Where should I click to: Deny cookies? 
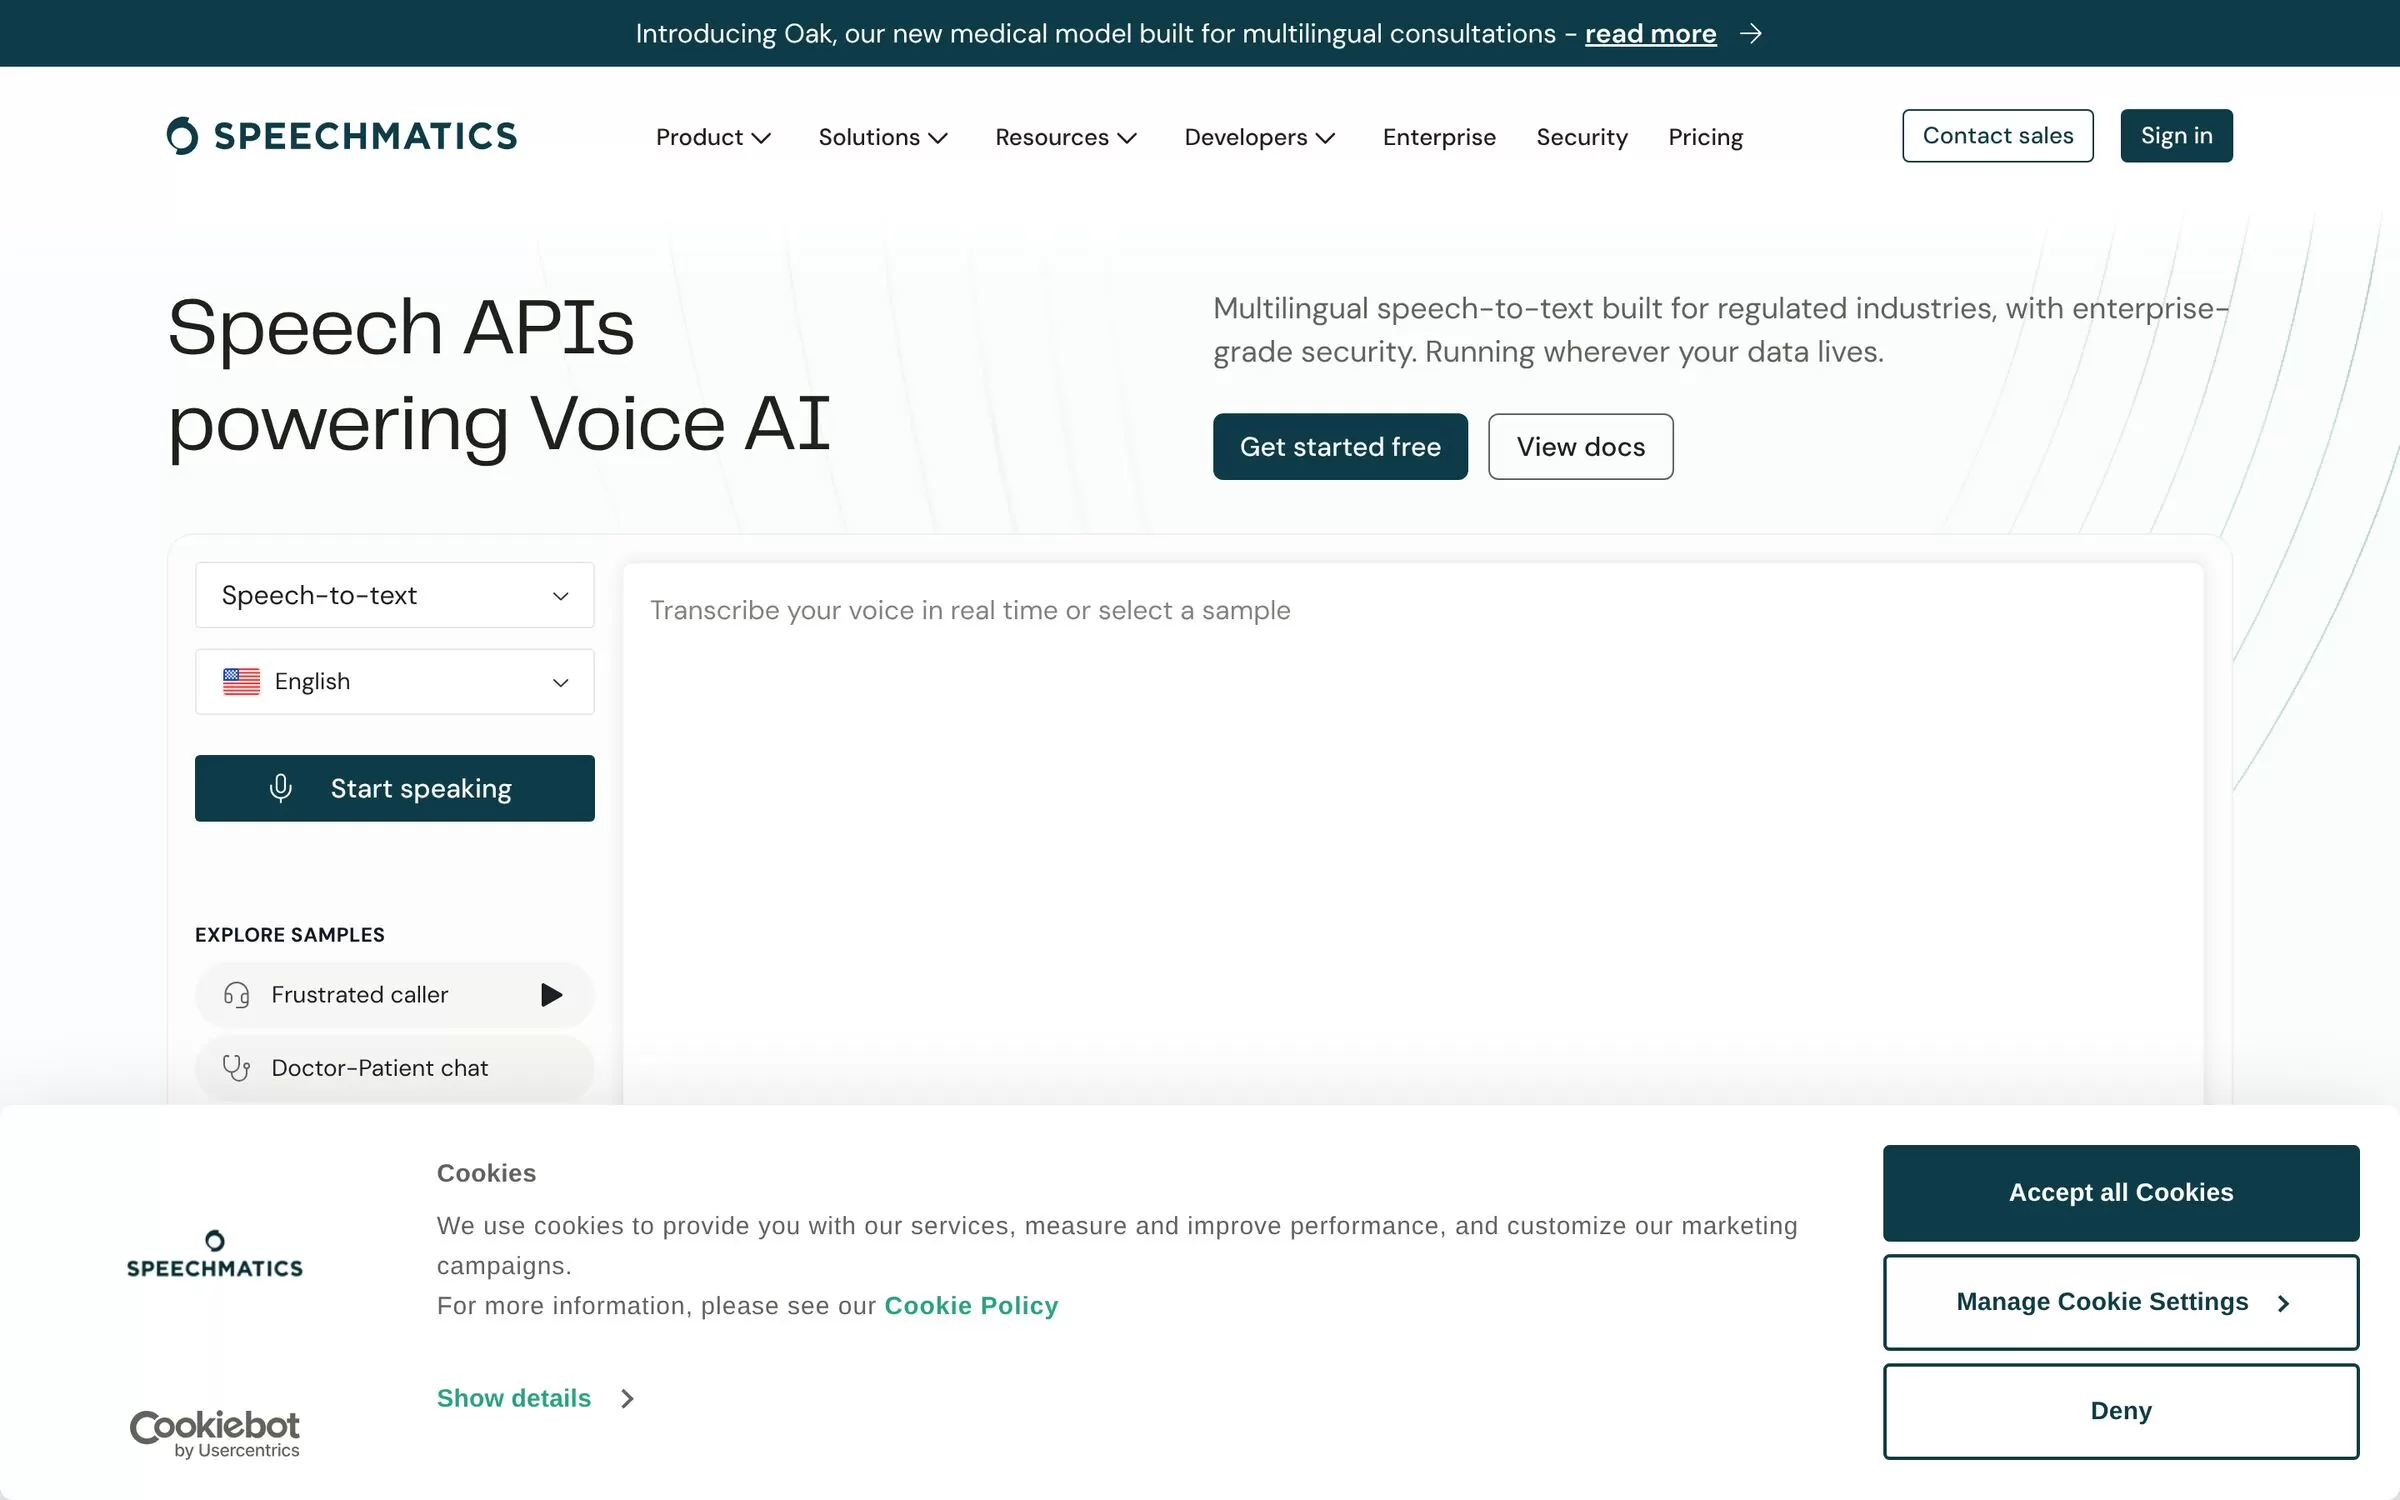click(2121, 1411)
